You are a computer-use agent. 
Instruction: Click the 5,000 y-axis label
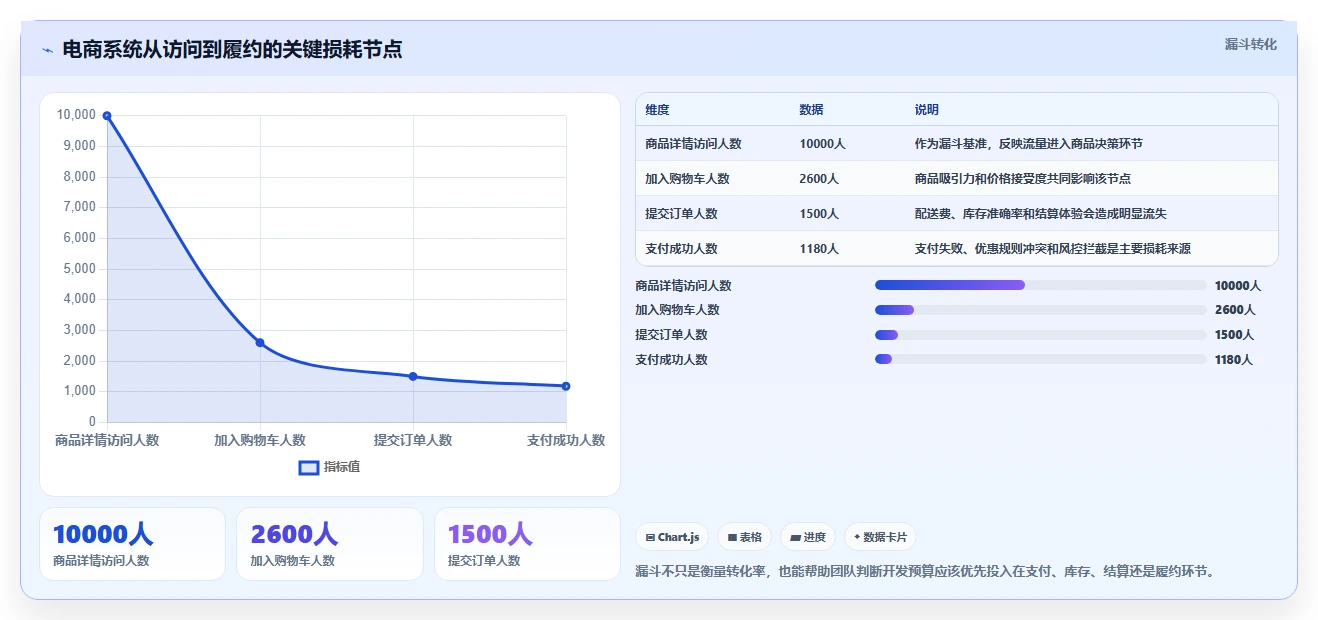79,268
